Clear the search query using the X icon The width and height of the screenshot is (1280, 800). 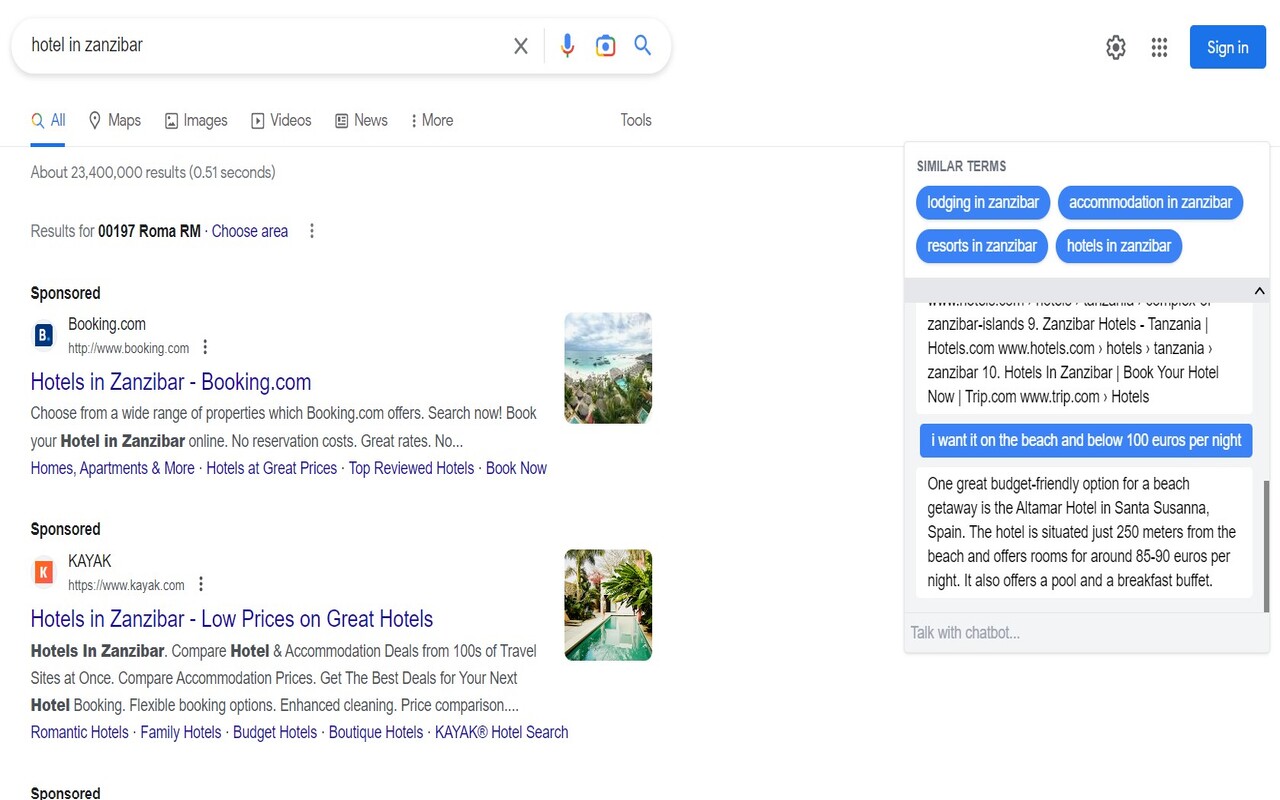520,45
